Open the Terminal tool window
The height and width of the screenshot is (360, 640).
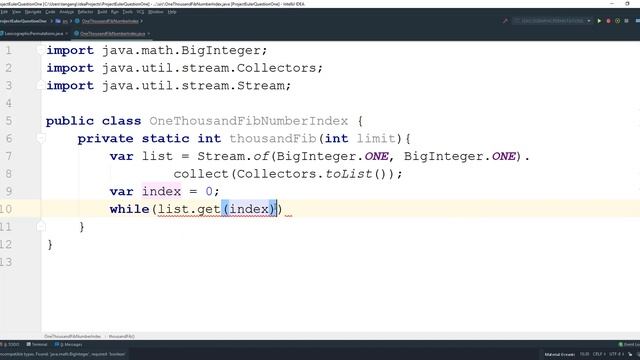click(x=37, y=345)
